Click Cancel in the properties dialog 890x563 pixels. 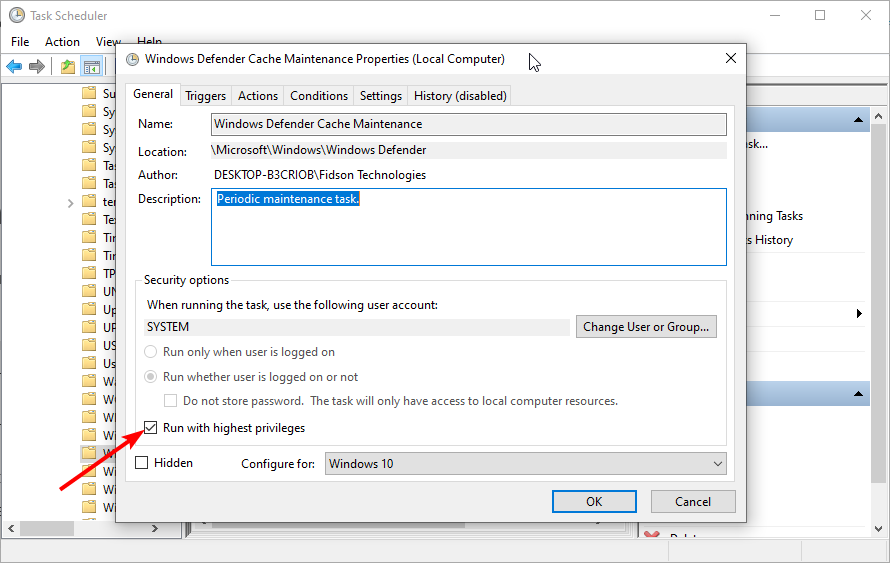[x=693, y=502]
